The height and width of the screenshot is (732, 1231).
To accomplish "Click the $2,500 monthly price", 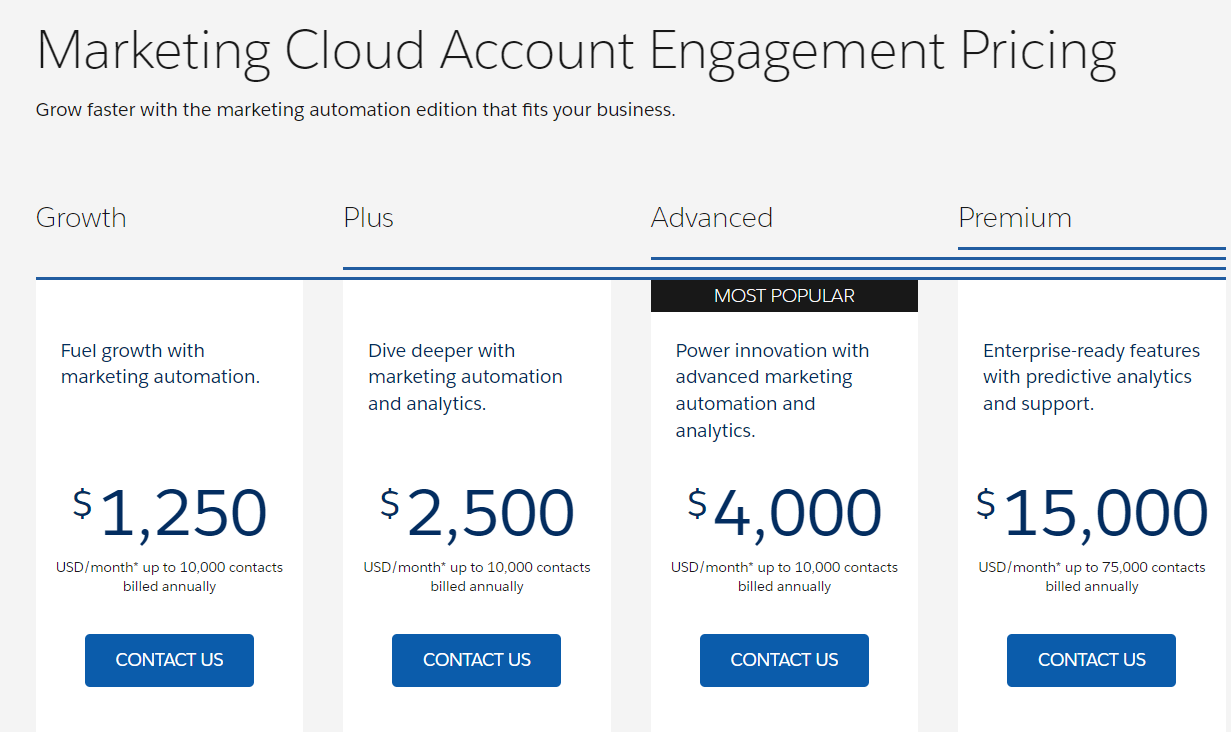I will coord(476,512).
